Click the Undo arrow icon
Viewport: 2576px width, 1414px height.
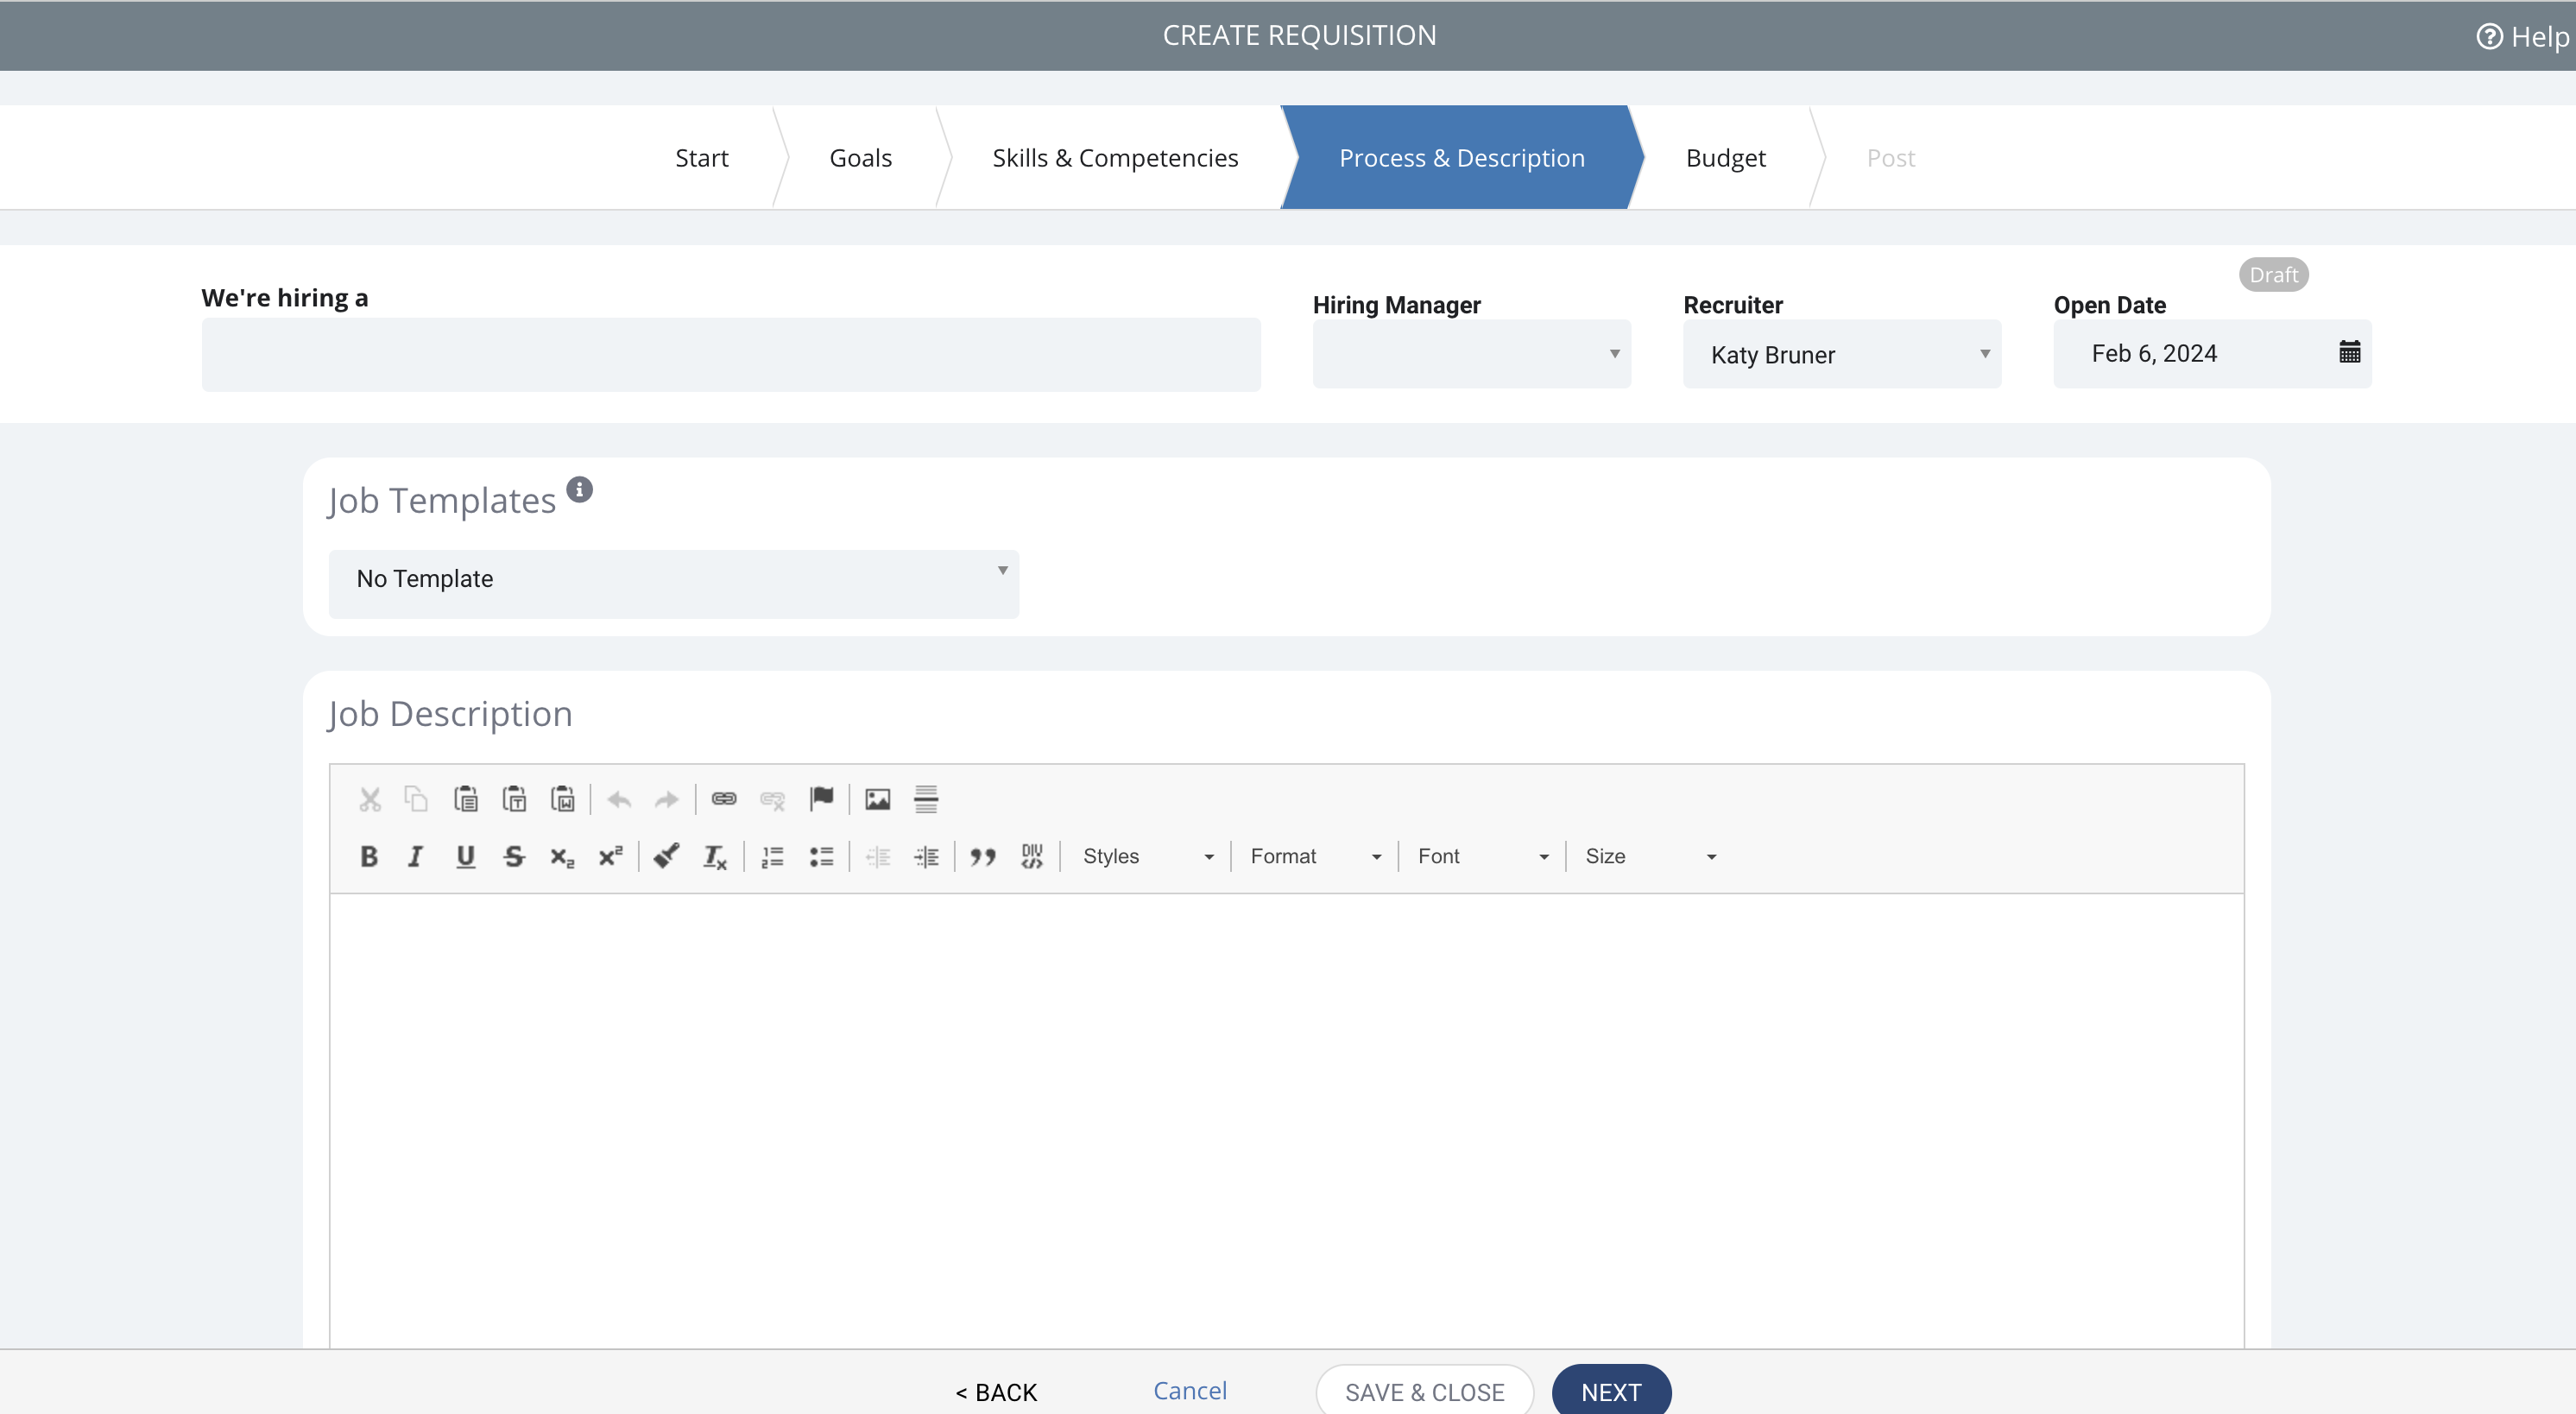619,799
